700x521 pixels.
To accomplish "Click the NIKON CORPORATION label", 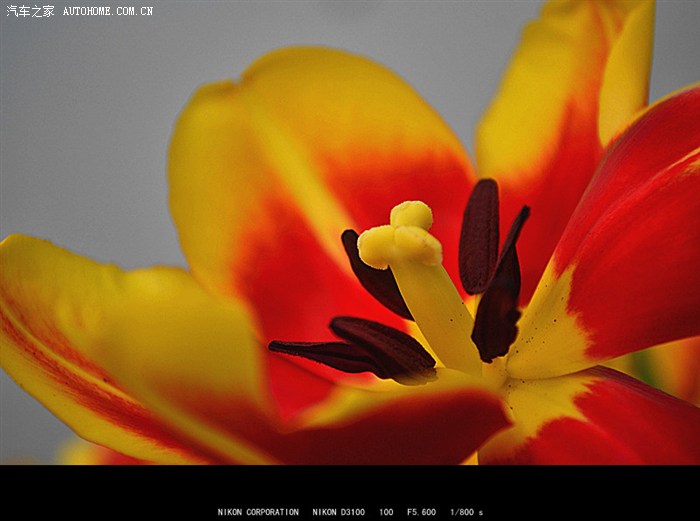I will click(x=258, y=512).
